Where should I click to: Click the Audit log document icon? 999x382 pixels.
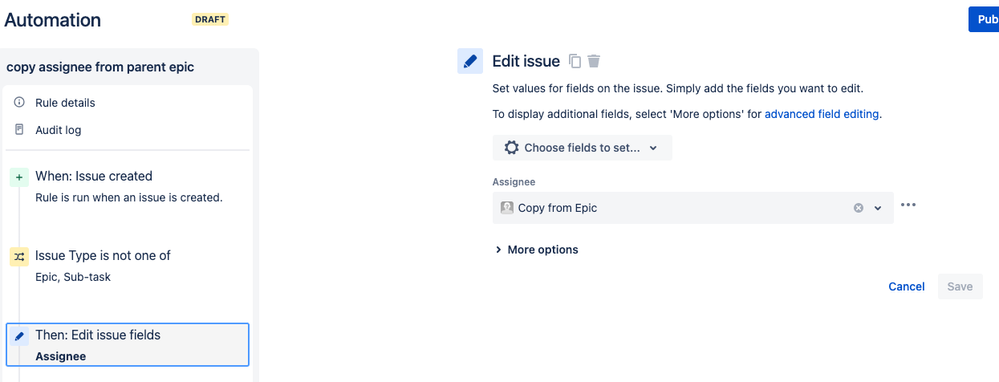[19, 130]
